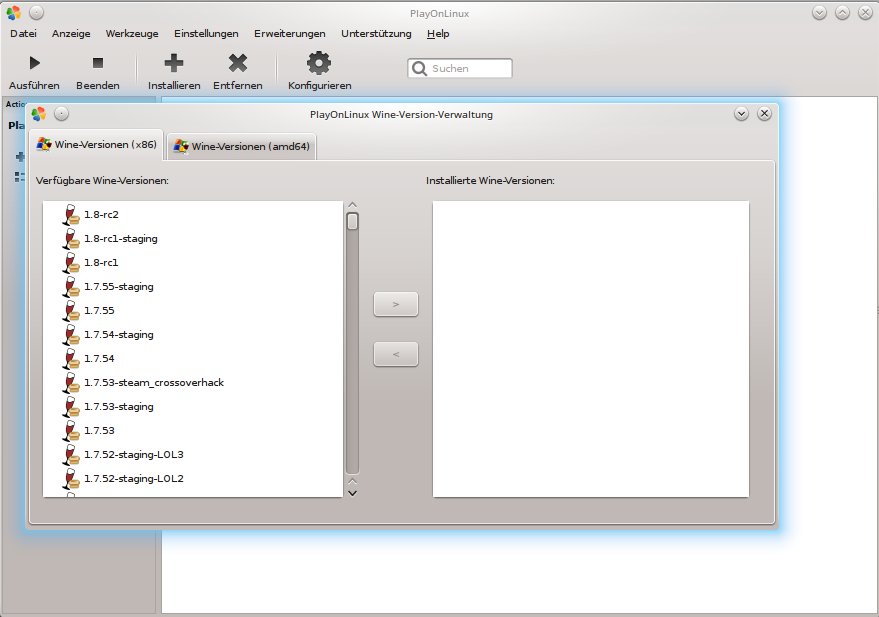Screen dimensions: 879x617
Task: Click wine icon beside 1.7.55-staging
Action: point(71,287)
